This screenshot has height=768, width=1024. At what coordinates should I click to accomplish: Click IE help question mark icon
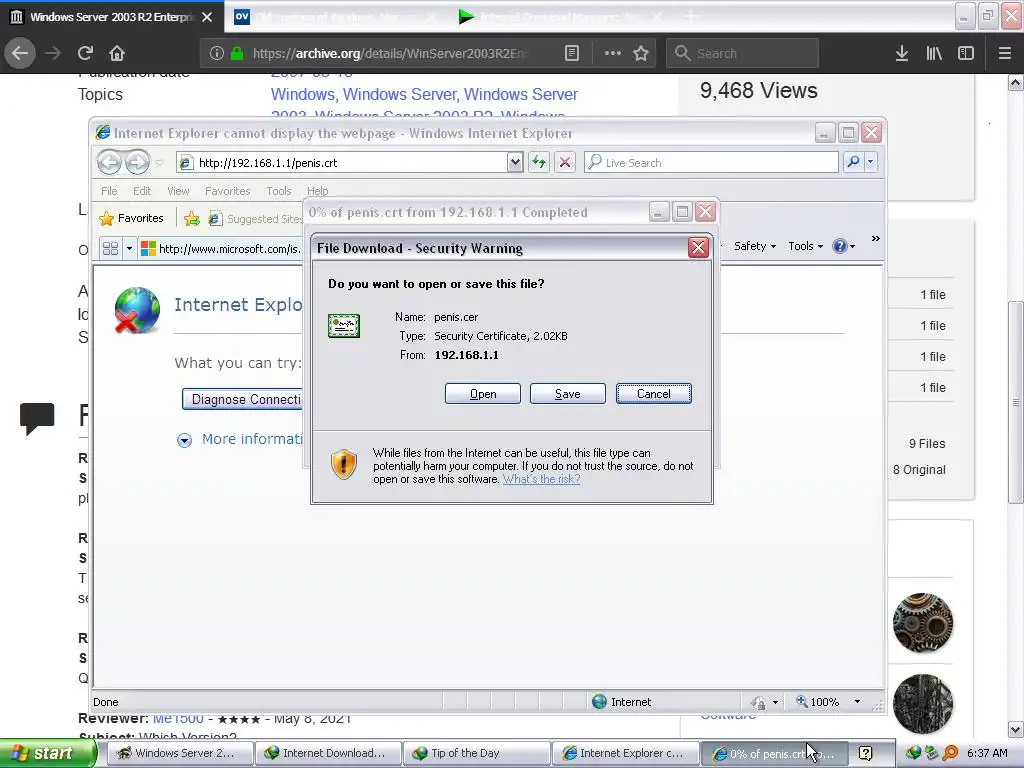pyautogui.click(x=840, y=246)
